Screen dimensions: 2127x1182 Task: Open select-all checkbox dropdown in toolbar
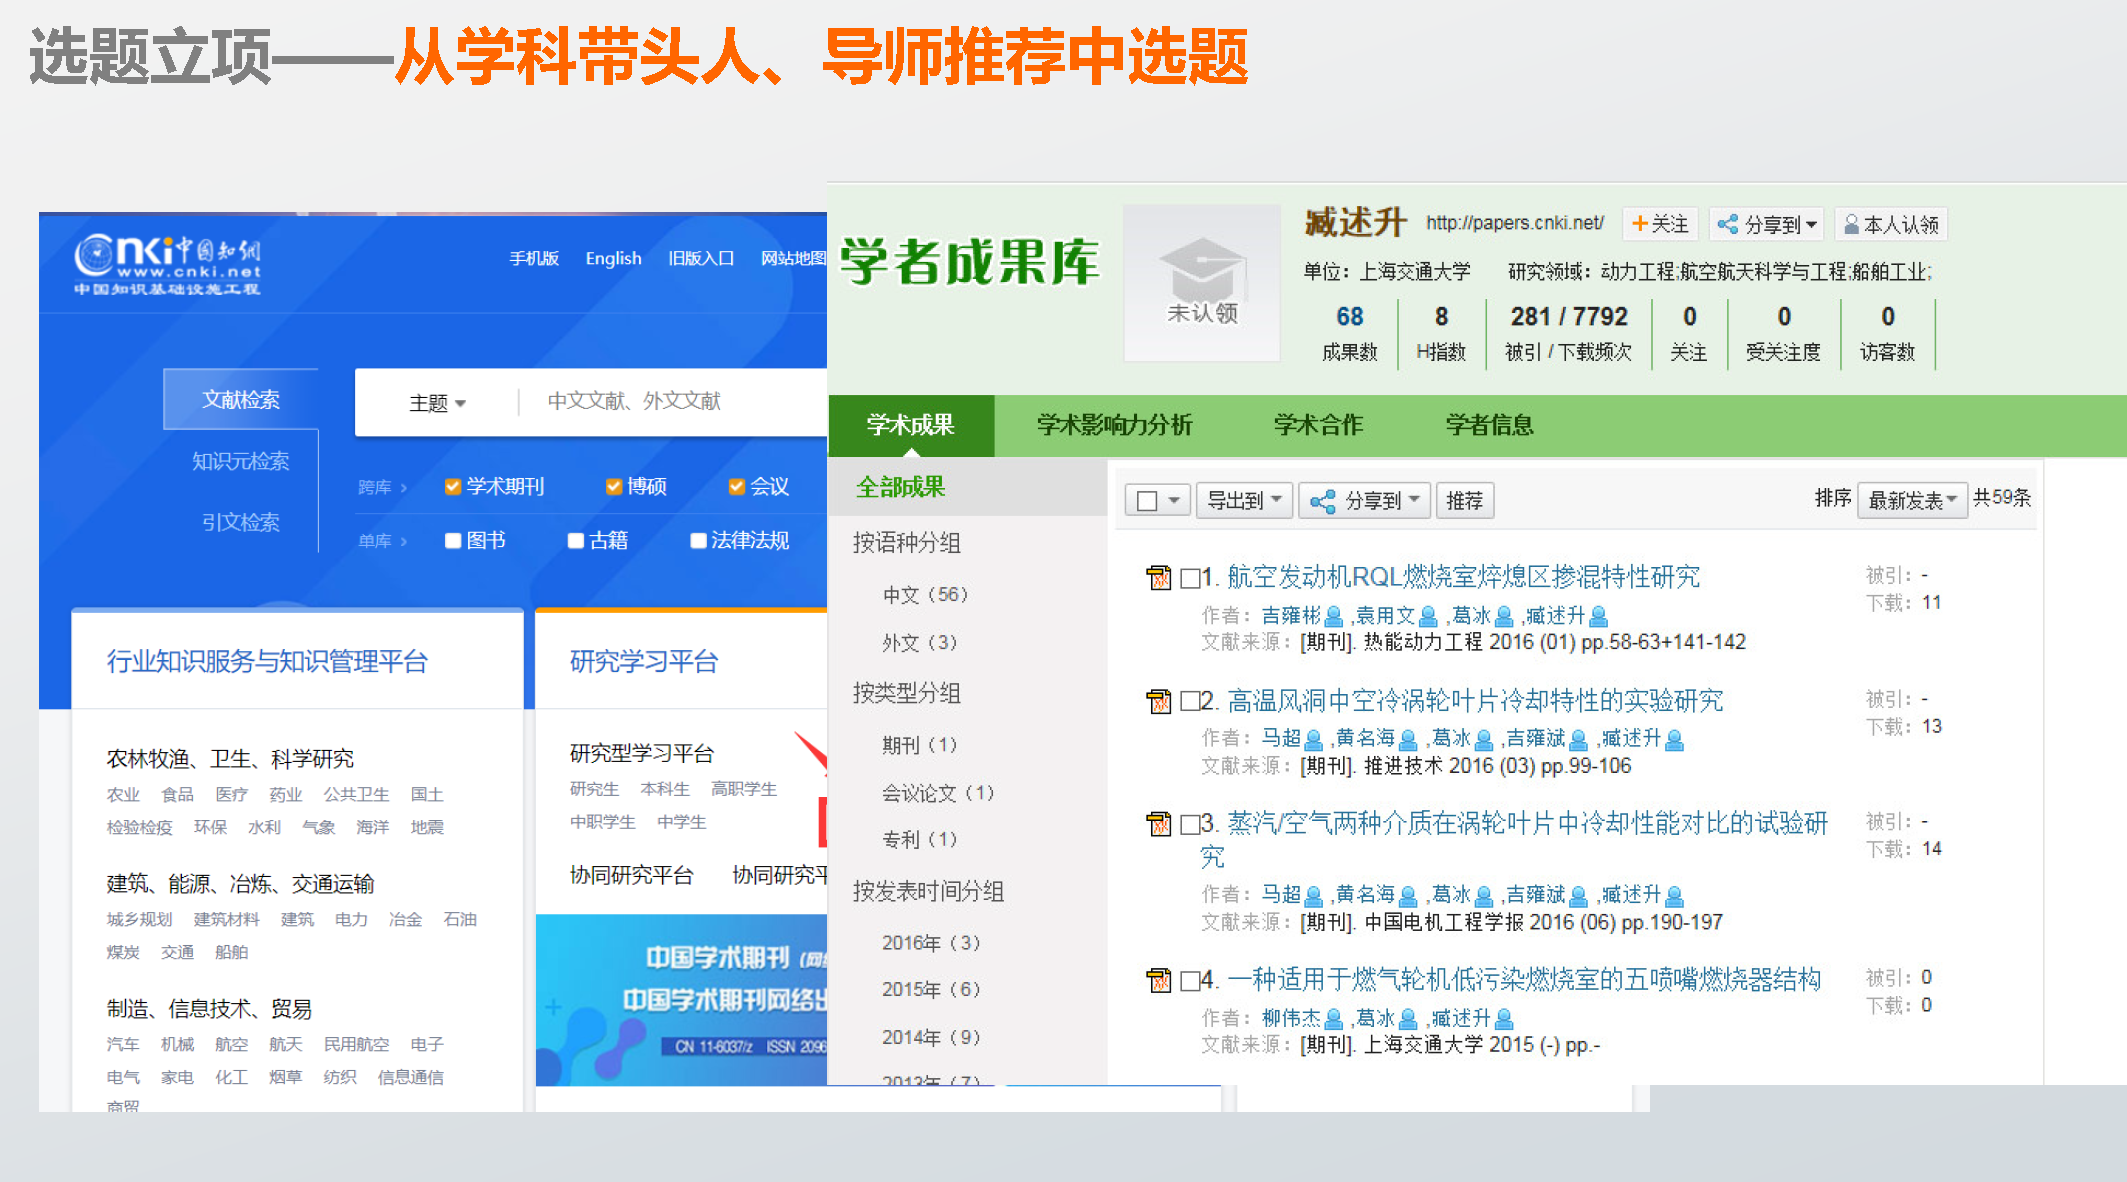coord(1157,500)
